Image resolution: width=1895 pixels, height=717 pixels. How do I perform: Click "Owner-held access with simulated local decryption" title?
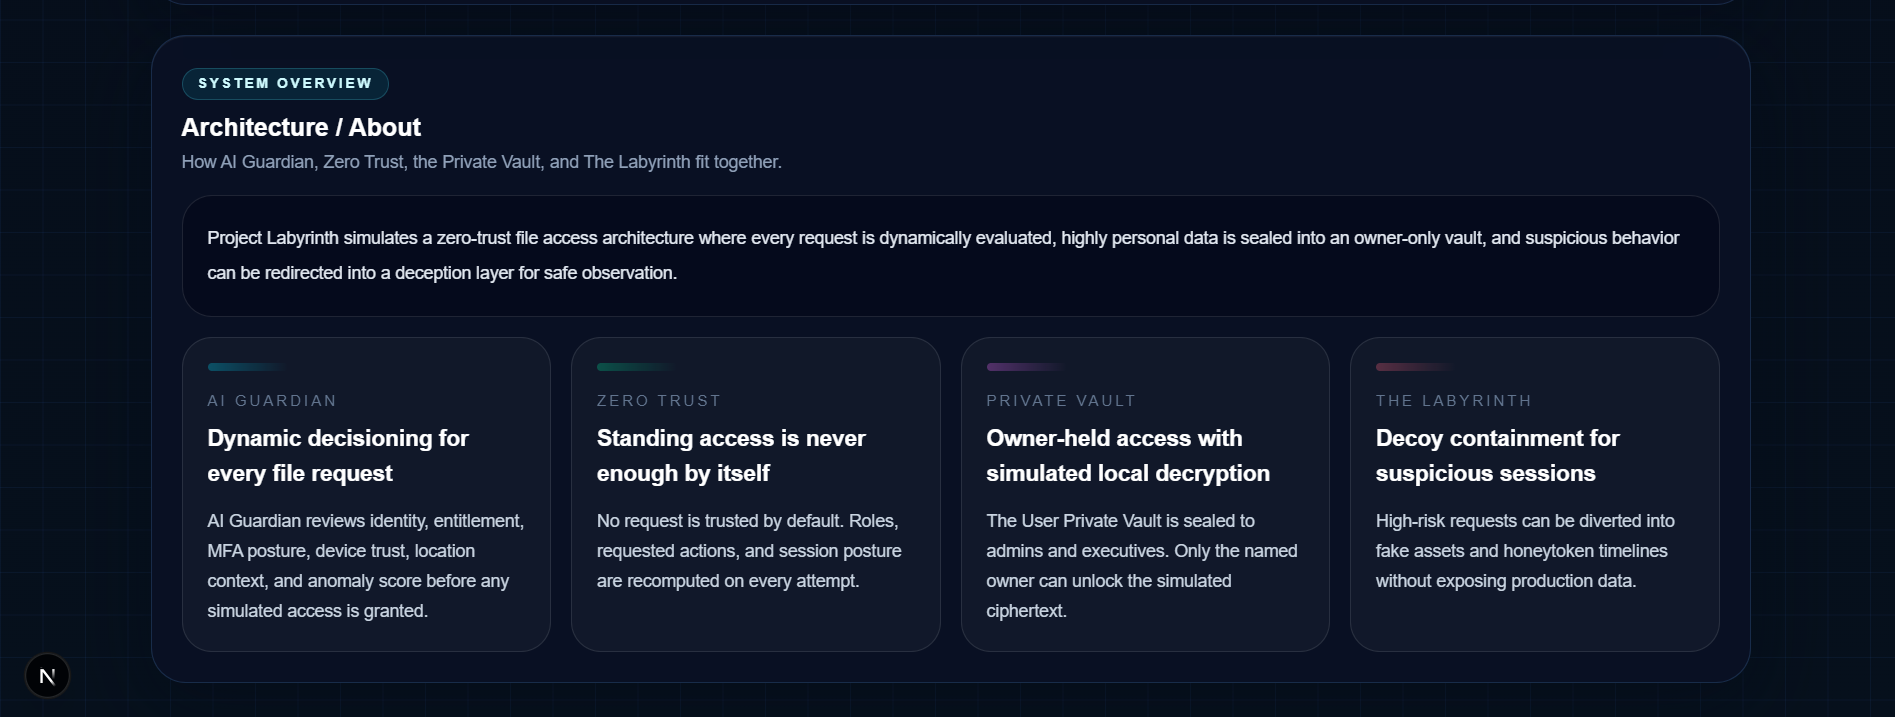1127,456
